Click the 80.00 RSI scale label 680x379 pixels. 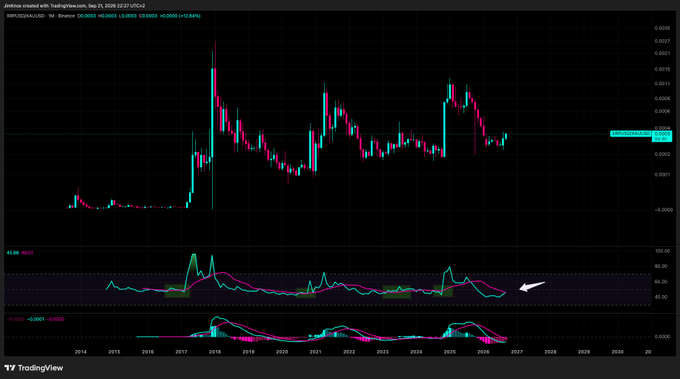point(662,266)
